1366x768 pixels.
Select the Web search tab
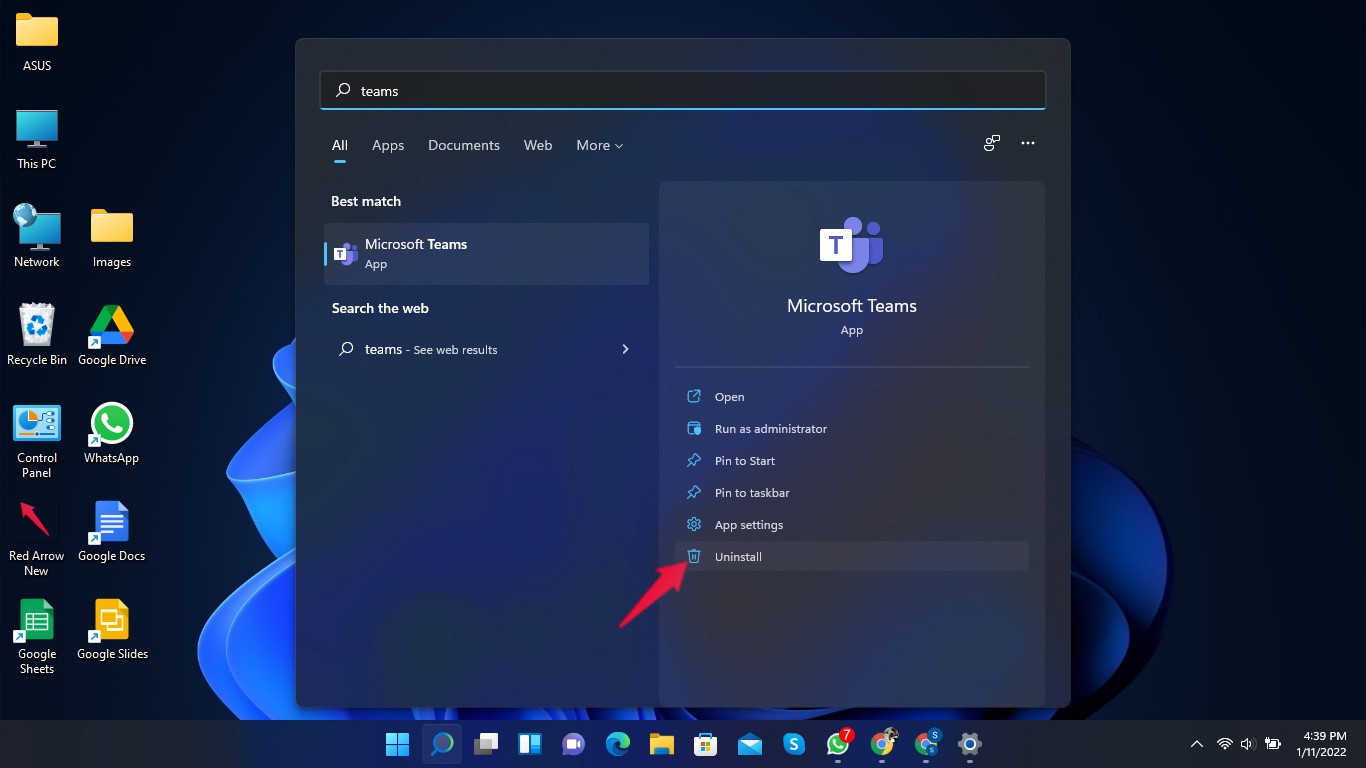(x=538, y=146)
